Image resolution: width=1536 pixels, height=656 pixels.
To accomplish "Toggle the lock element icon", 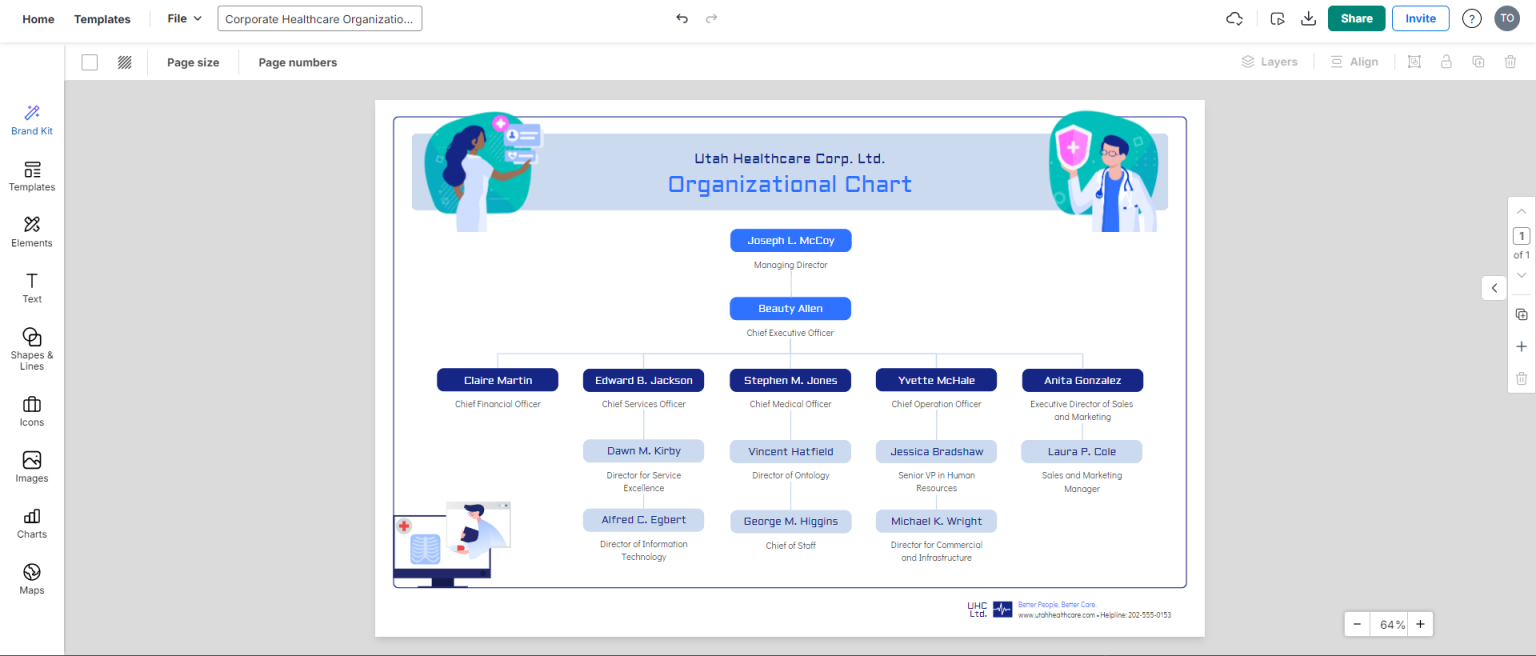I will tap(1446, 61).
